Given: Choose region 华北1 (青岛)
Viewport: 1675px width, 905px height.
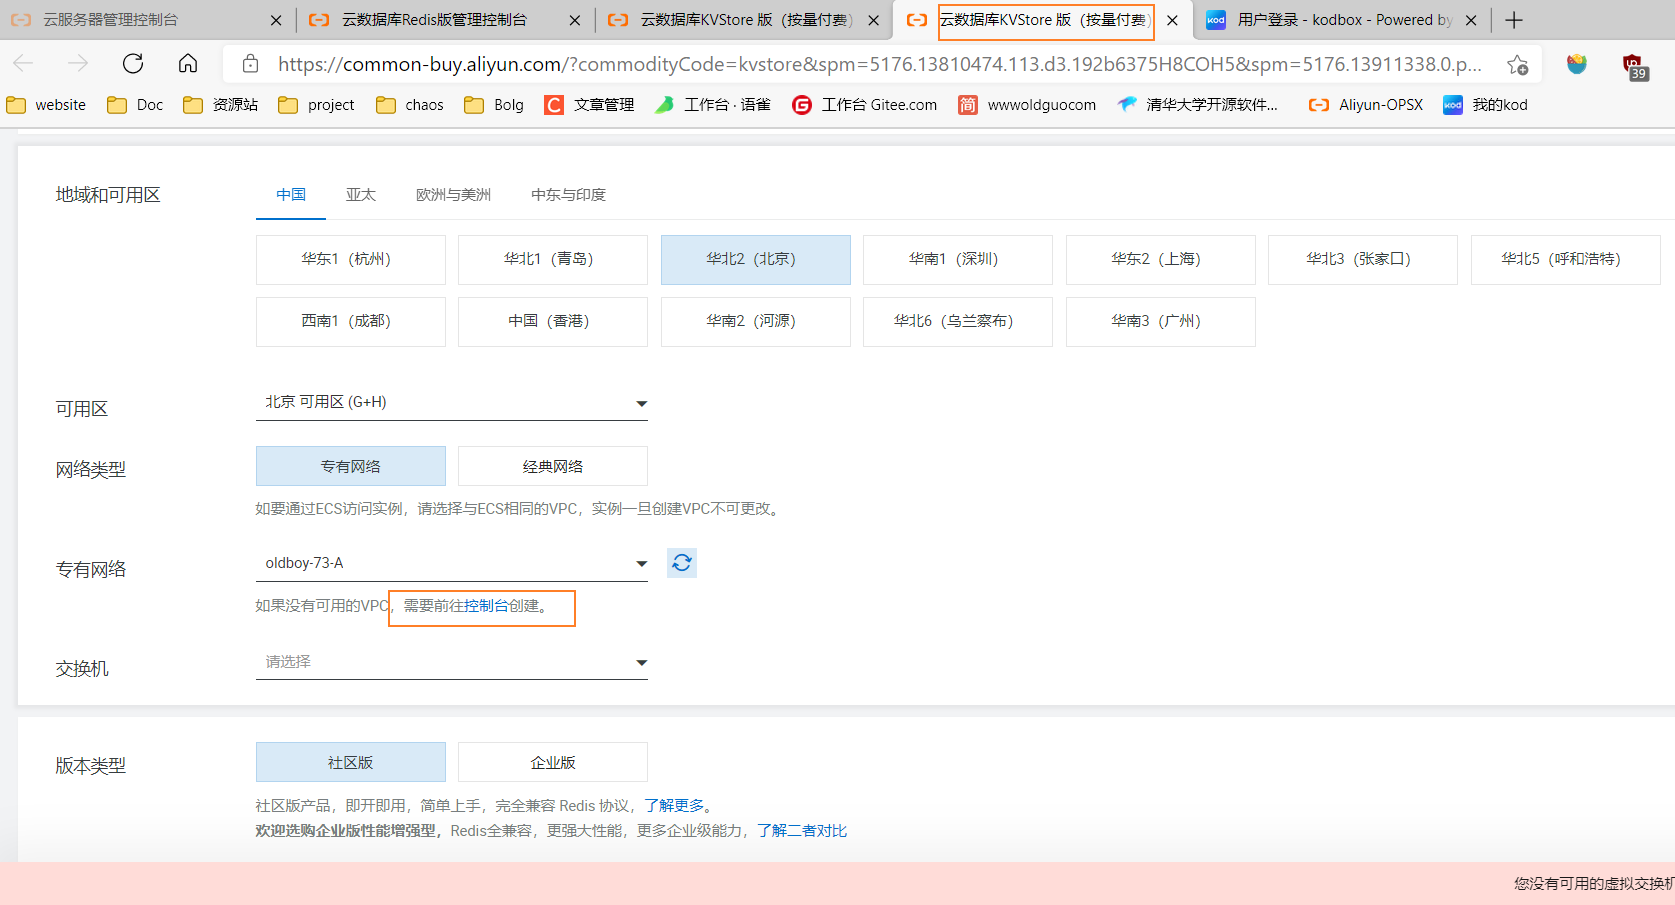Looking at the screenshot, I should [x=553, y=260].
